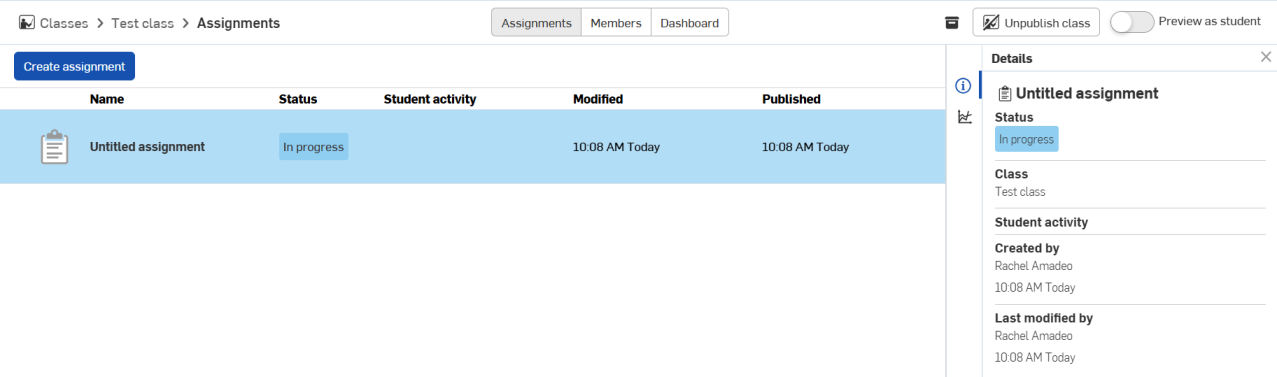Click In progress badge in table row
The width and height of the screenshot is (1277, 377).
(x=313, y=147)
